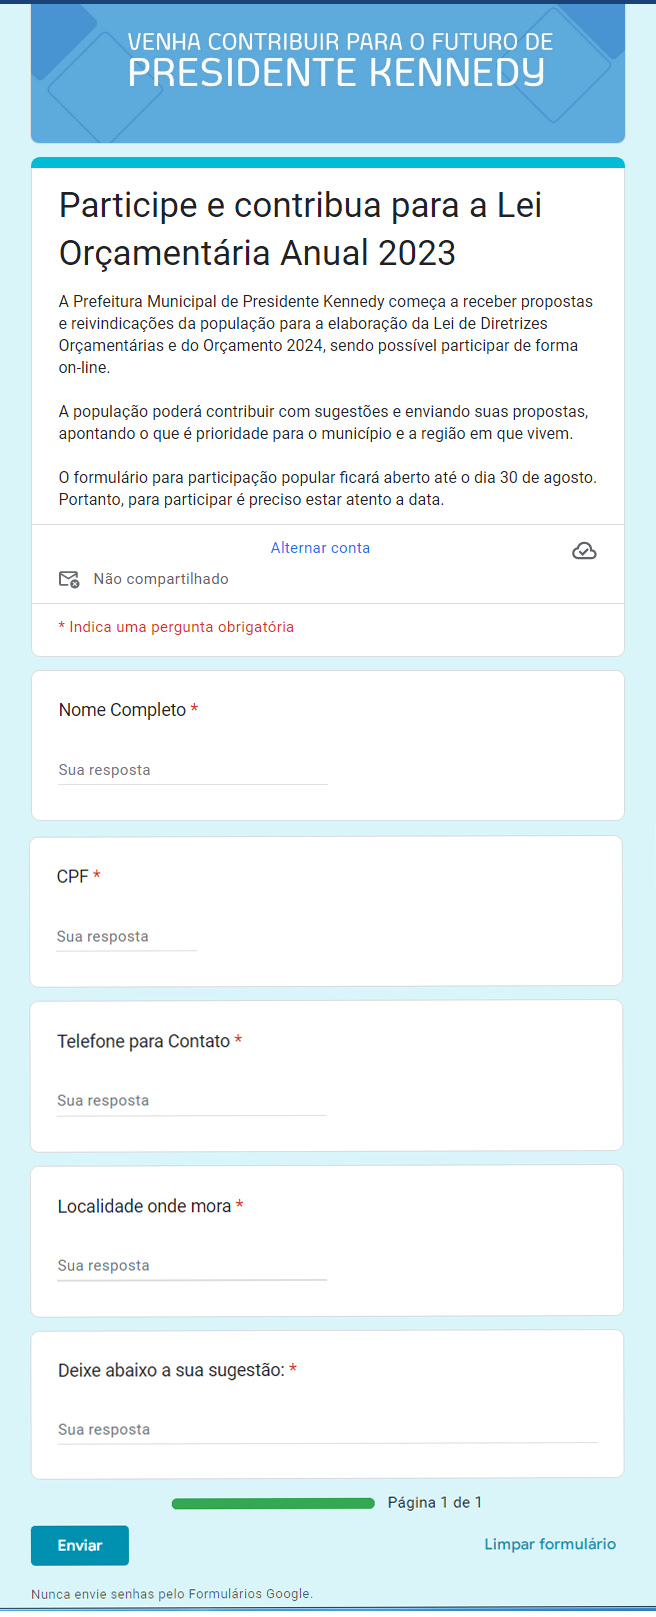The height and width of the screenshot is (1617, 656).
Task: Click the red required-question notice
Action: 176,627
